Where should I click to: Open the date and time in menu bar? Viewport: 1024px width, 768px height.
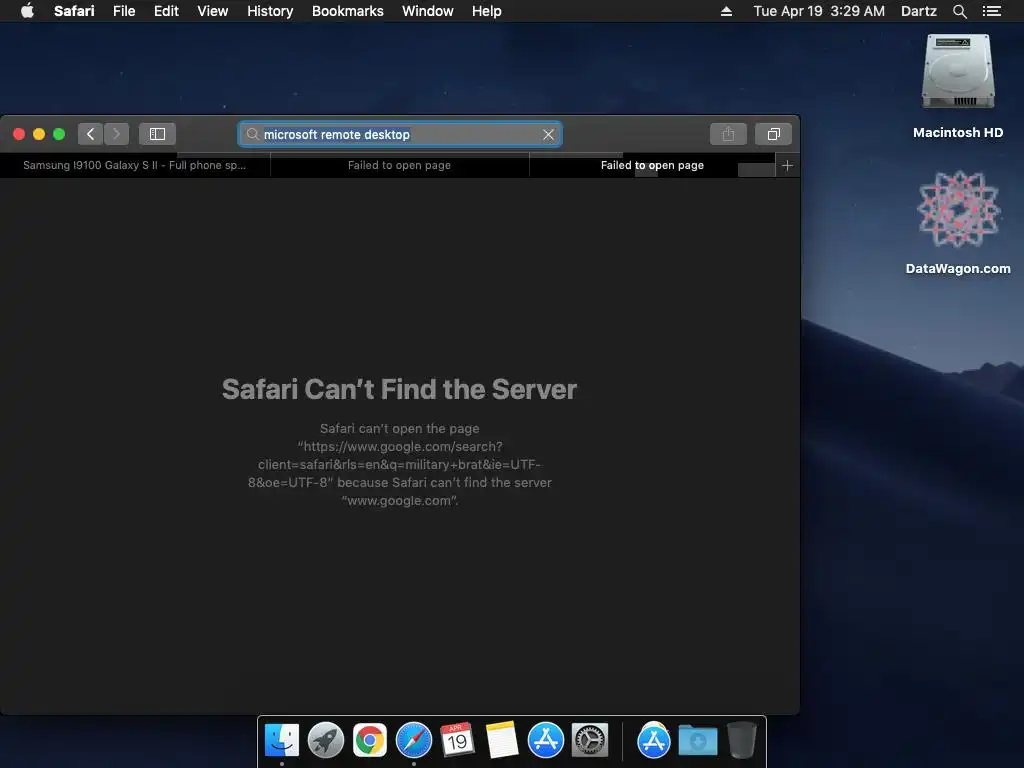coord(819,11)
